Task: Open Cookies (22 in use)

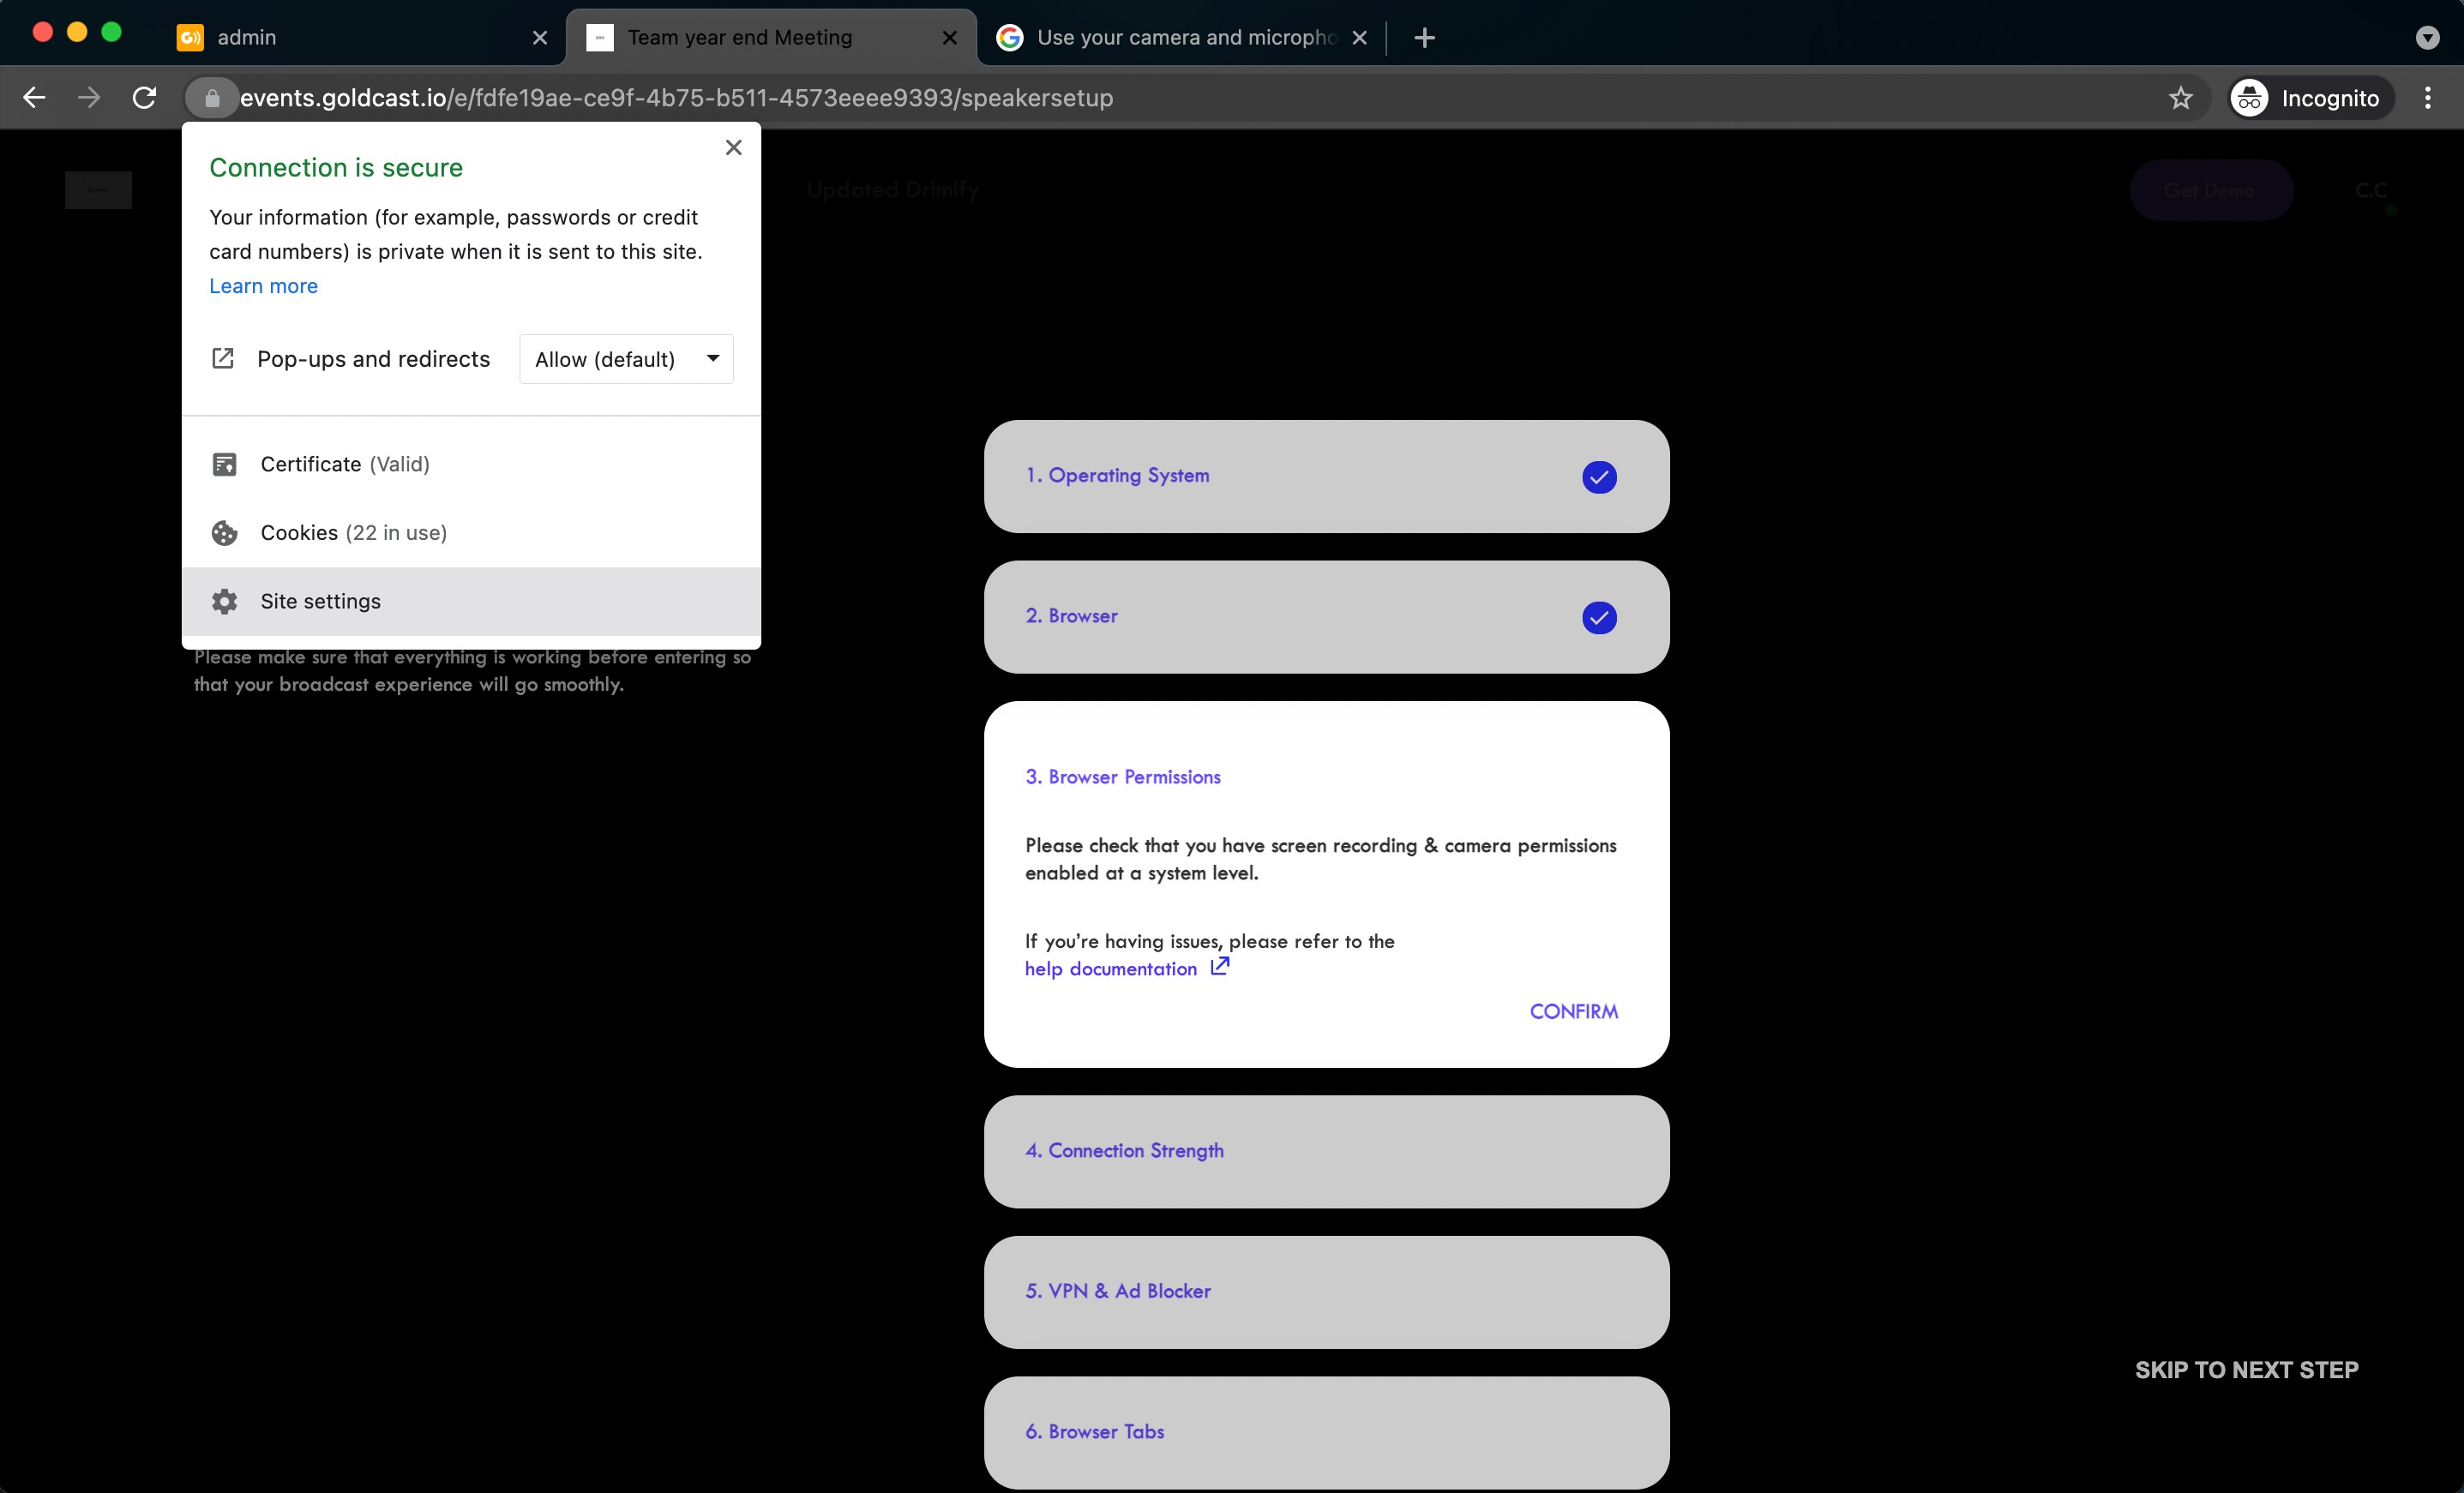Action: coord(471,533)
